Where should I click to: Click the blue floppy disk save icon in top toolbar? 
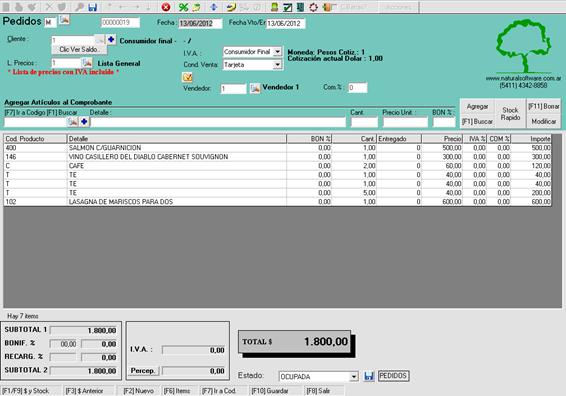[93, 7]
